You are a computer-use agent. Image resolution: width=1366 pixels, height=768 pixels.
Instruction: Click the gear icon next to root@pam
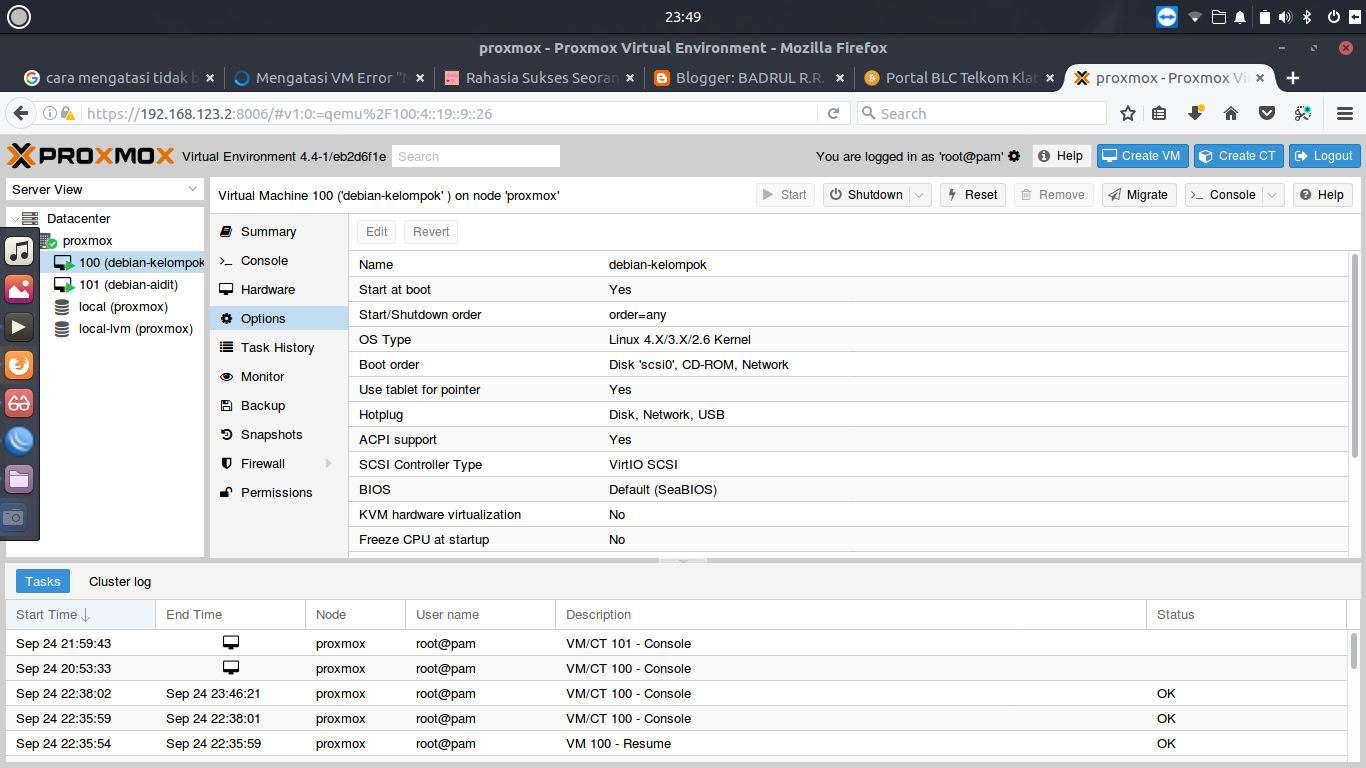[x=1013, y=156]
